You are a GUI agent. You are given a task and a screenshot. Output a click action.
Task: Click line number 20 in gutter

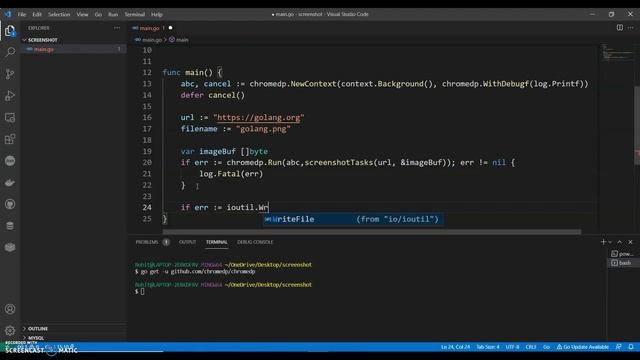tap(147, 162)
